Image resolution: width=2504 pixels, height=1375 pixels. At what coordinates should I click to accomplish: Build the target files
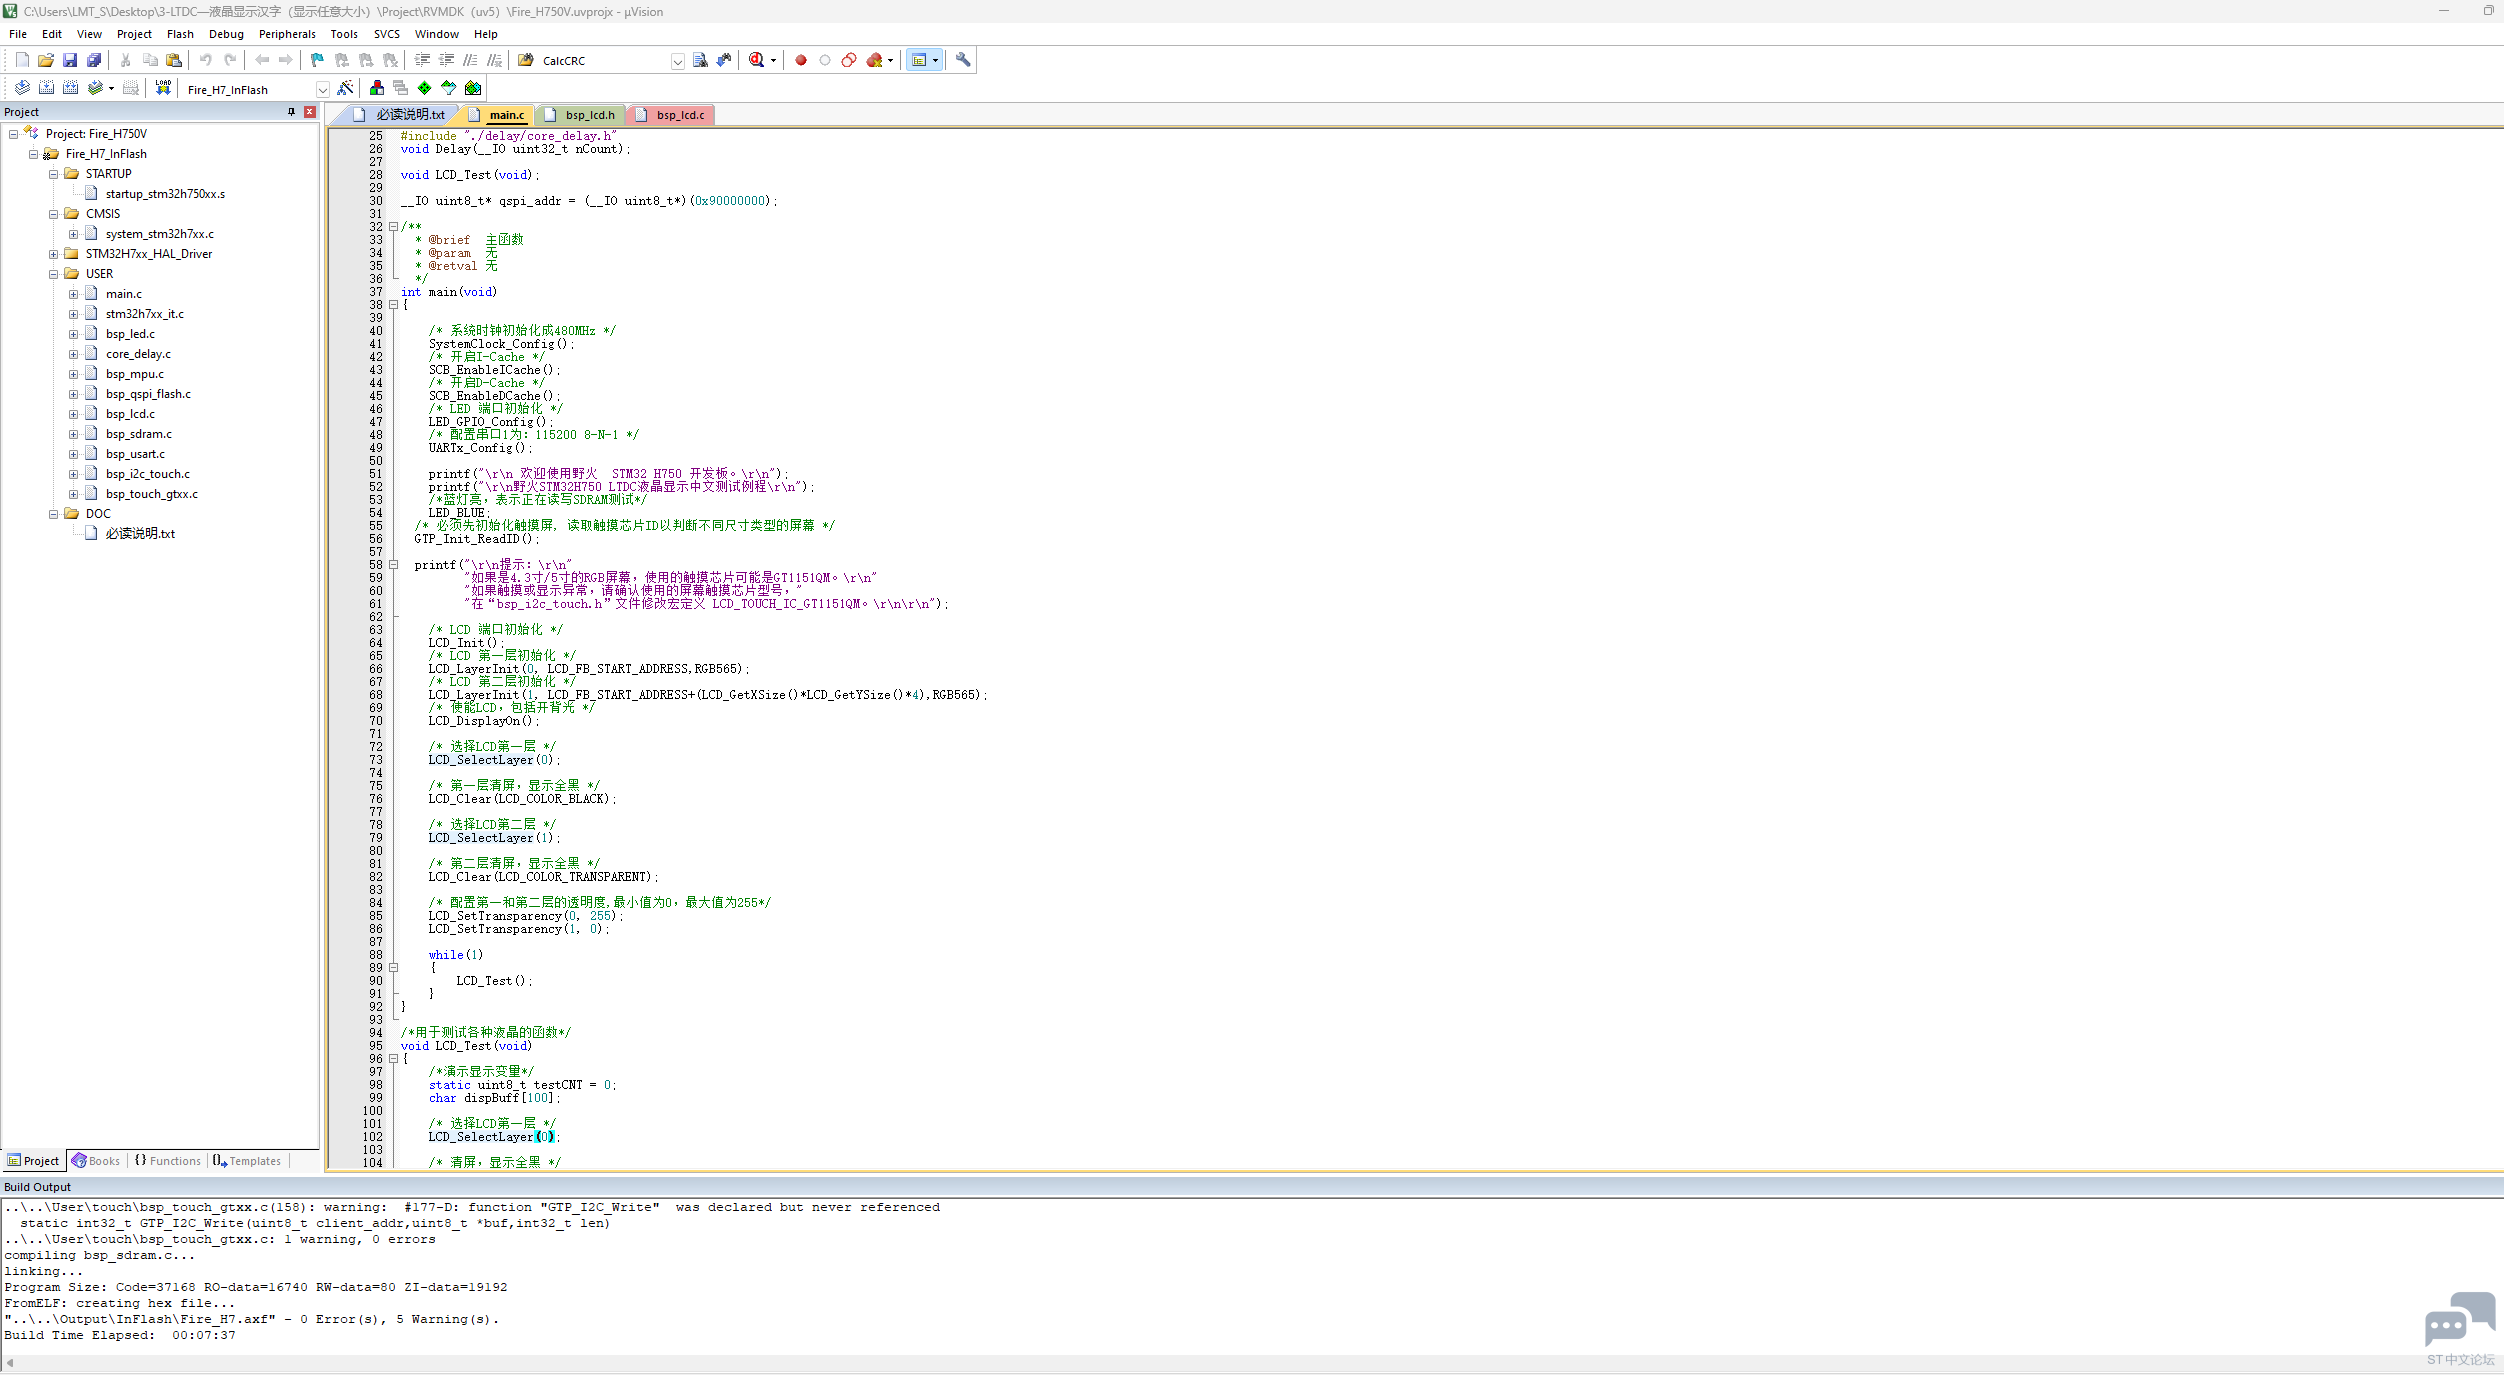pos(46,88)
